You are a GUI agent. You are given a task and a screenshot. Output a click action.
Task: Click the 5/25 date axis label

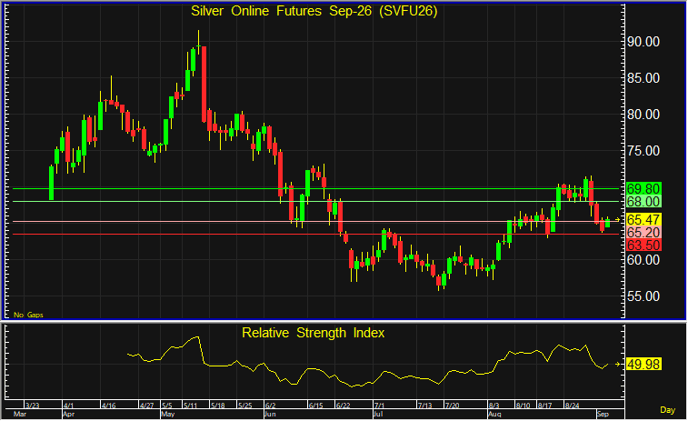(245, 405)
